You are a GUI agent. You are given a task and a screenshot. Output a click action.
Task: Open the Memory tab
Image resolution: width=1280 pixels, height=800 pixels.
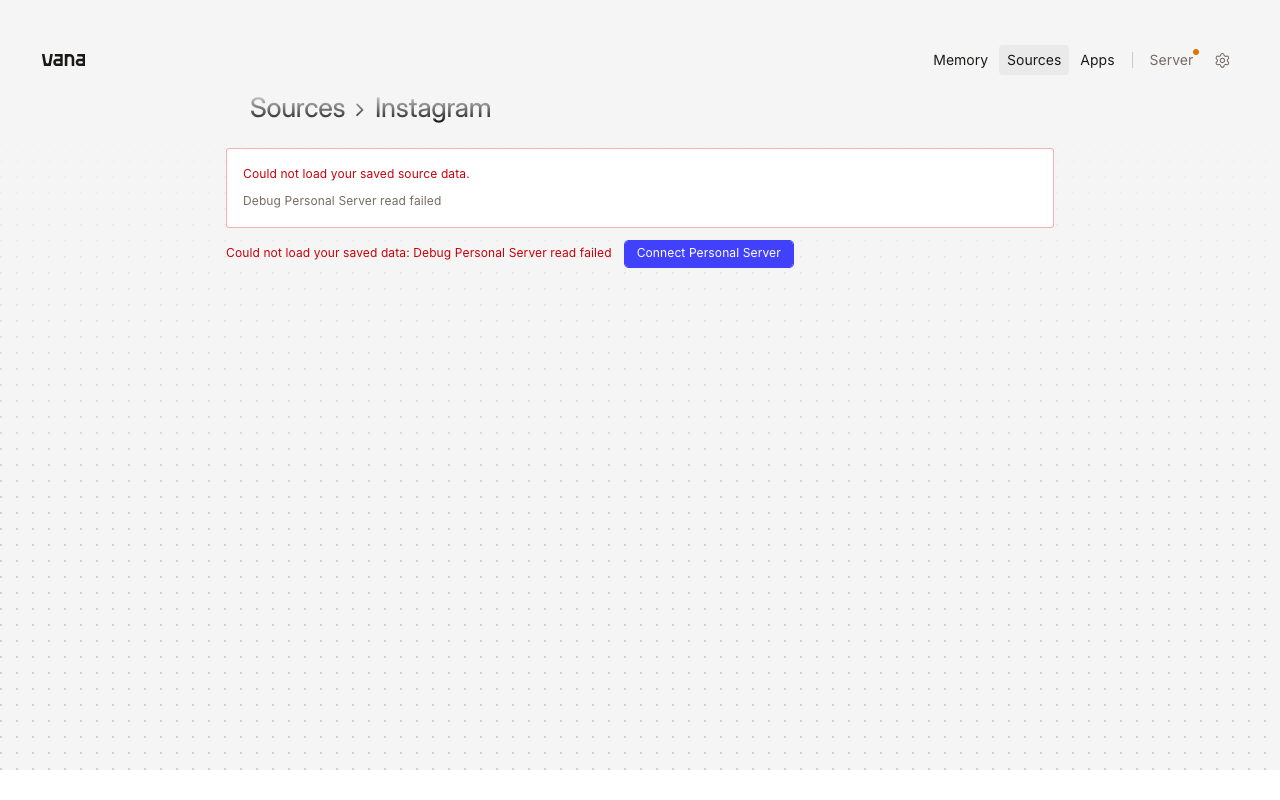click(x=960, y=60)
